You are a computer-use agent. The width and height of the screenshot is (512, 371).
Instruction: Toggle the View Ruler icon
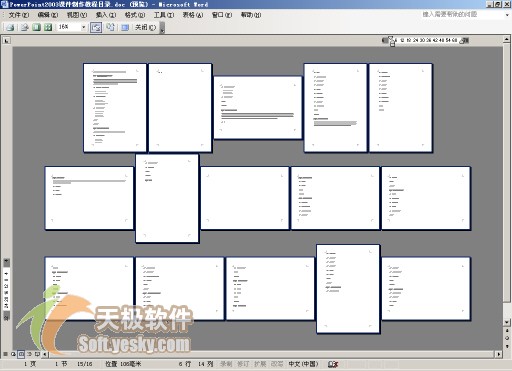[x=96, y=27]
